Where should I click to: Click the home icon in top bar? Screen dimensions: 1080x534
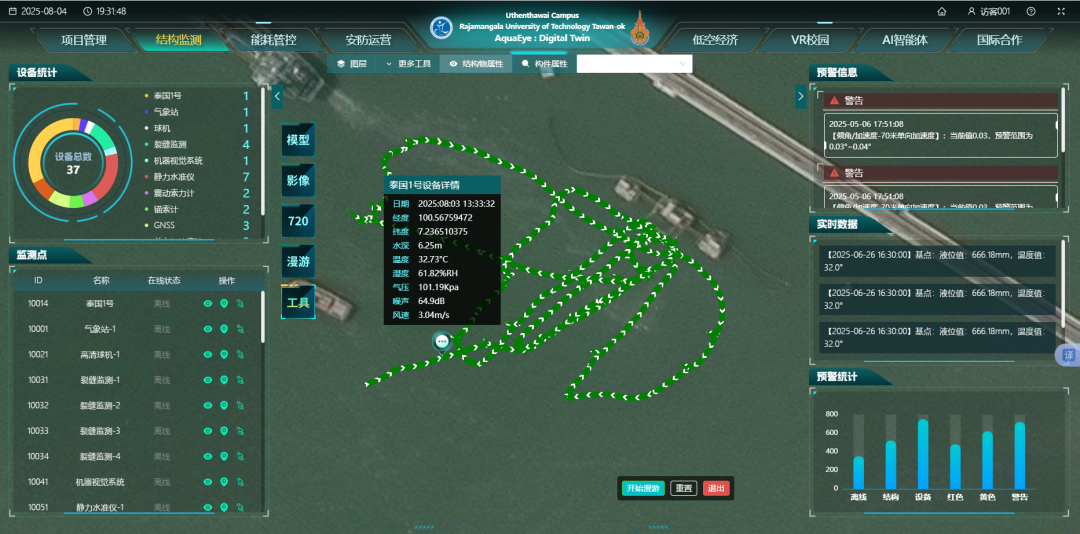(941, 11)
